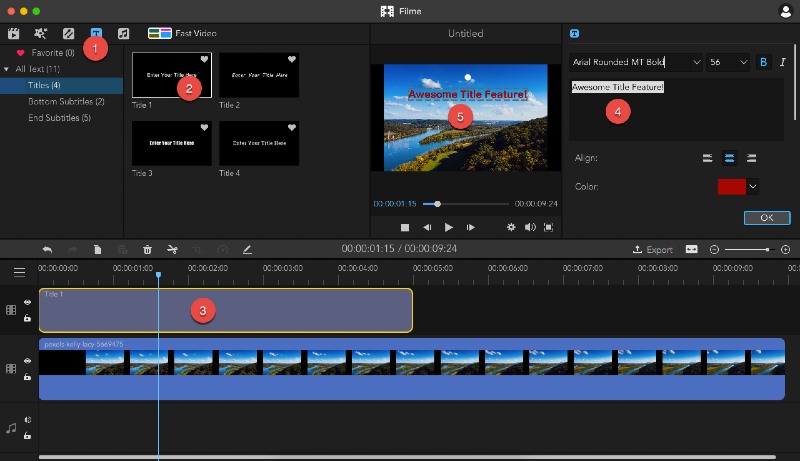Hide the Title 1 track

[28, 302]
